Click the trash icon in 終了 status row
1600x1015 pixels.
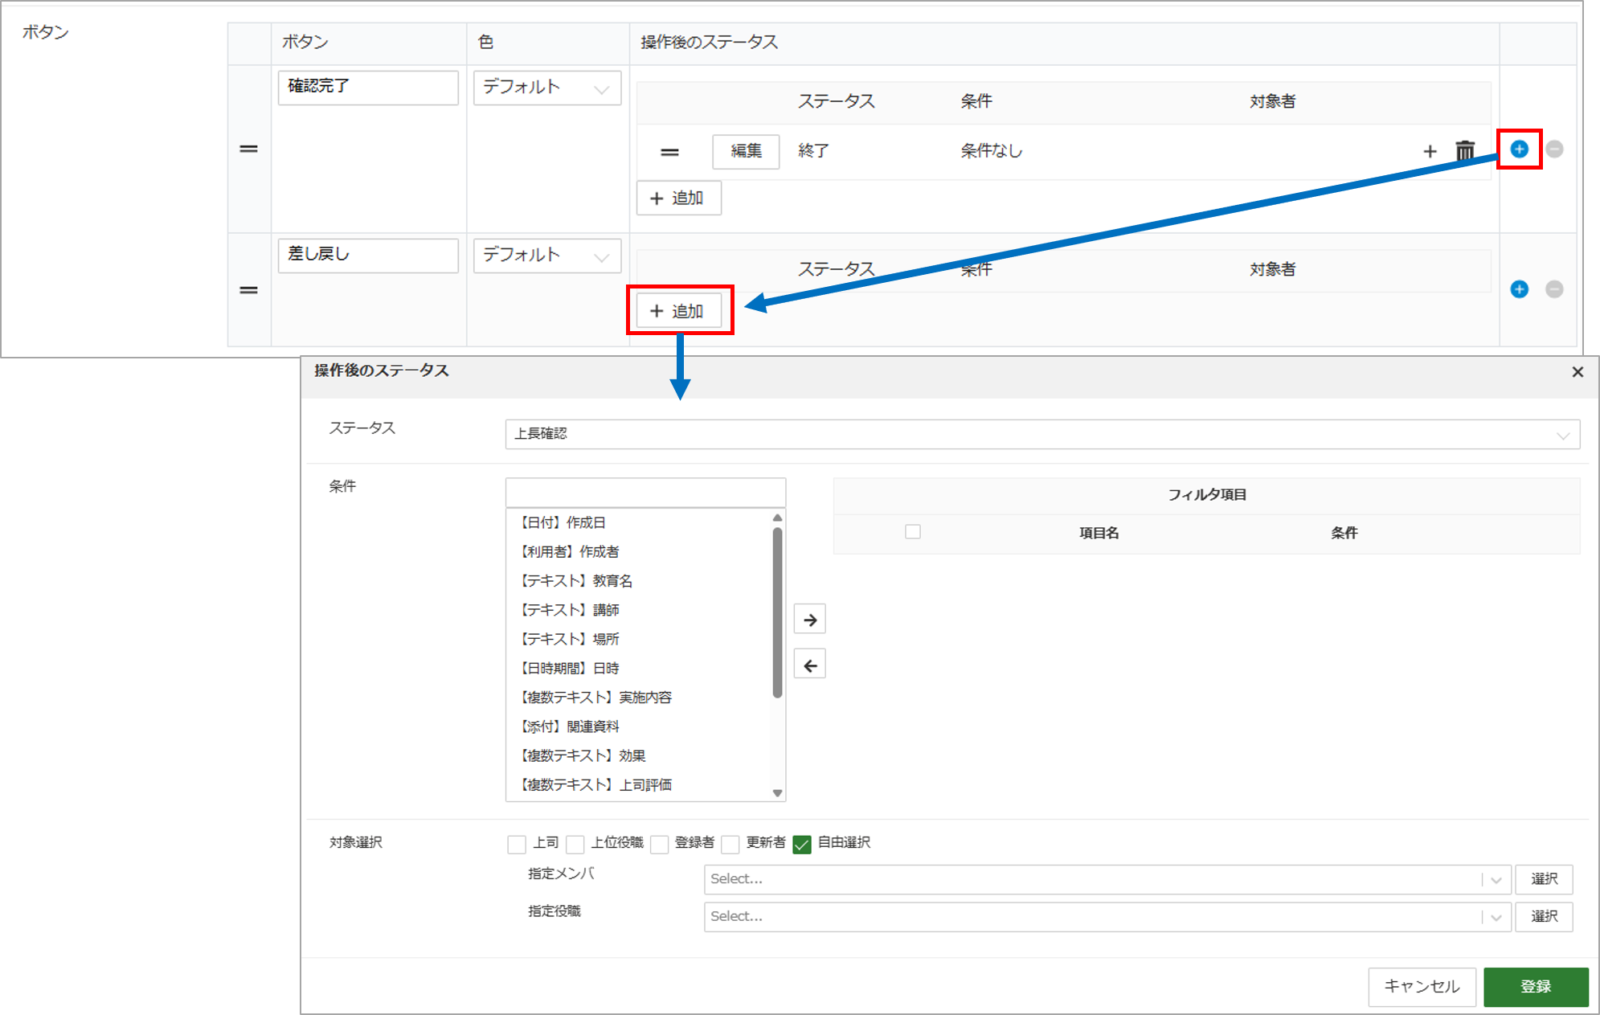1465,151
